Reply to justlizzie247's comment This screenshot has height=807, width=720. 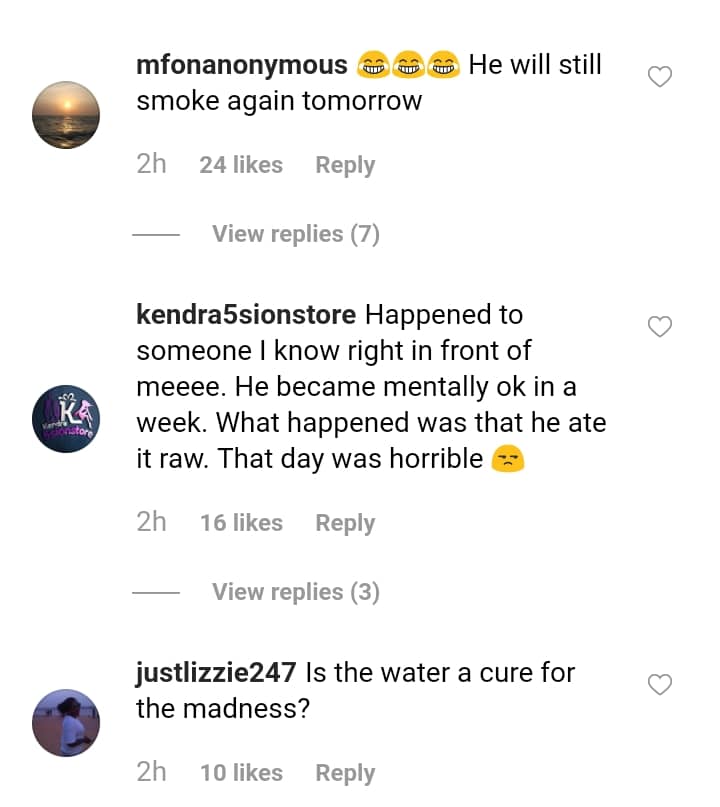(345, 773)
